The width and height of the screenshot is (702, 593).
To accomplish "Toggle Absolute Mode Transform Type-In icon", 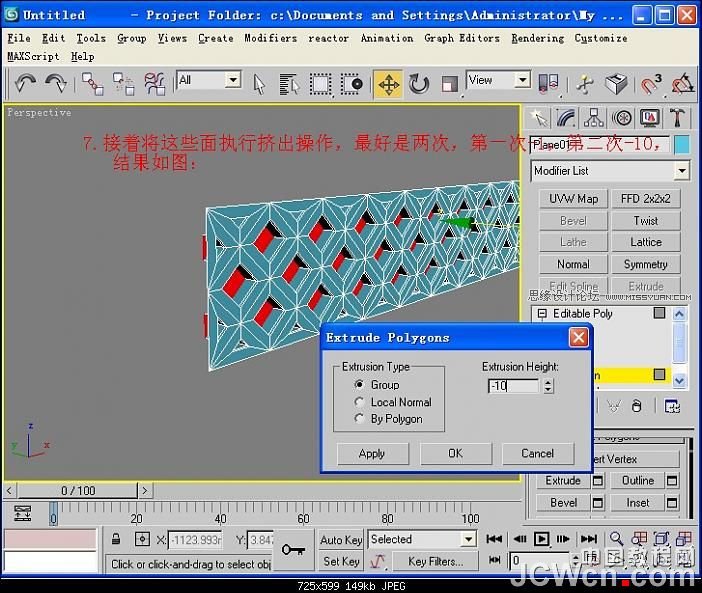I will [142, 539].
